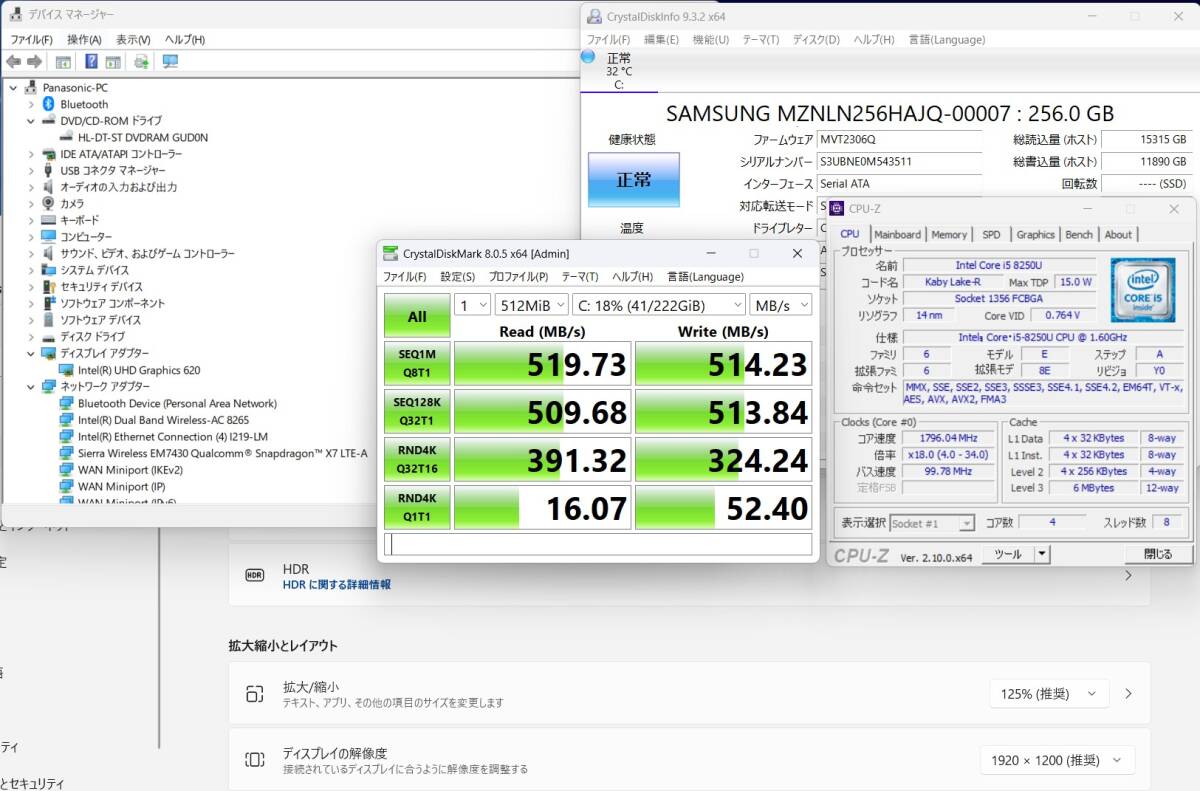Viewport: 1200px width, 791px height.
Task: Select the キーボード keyboard icon in device tree
Action: click(x=48, y=220)
